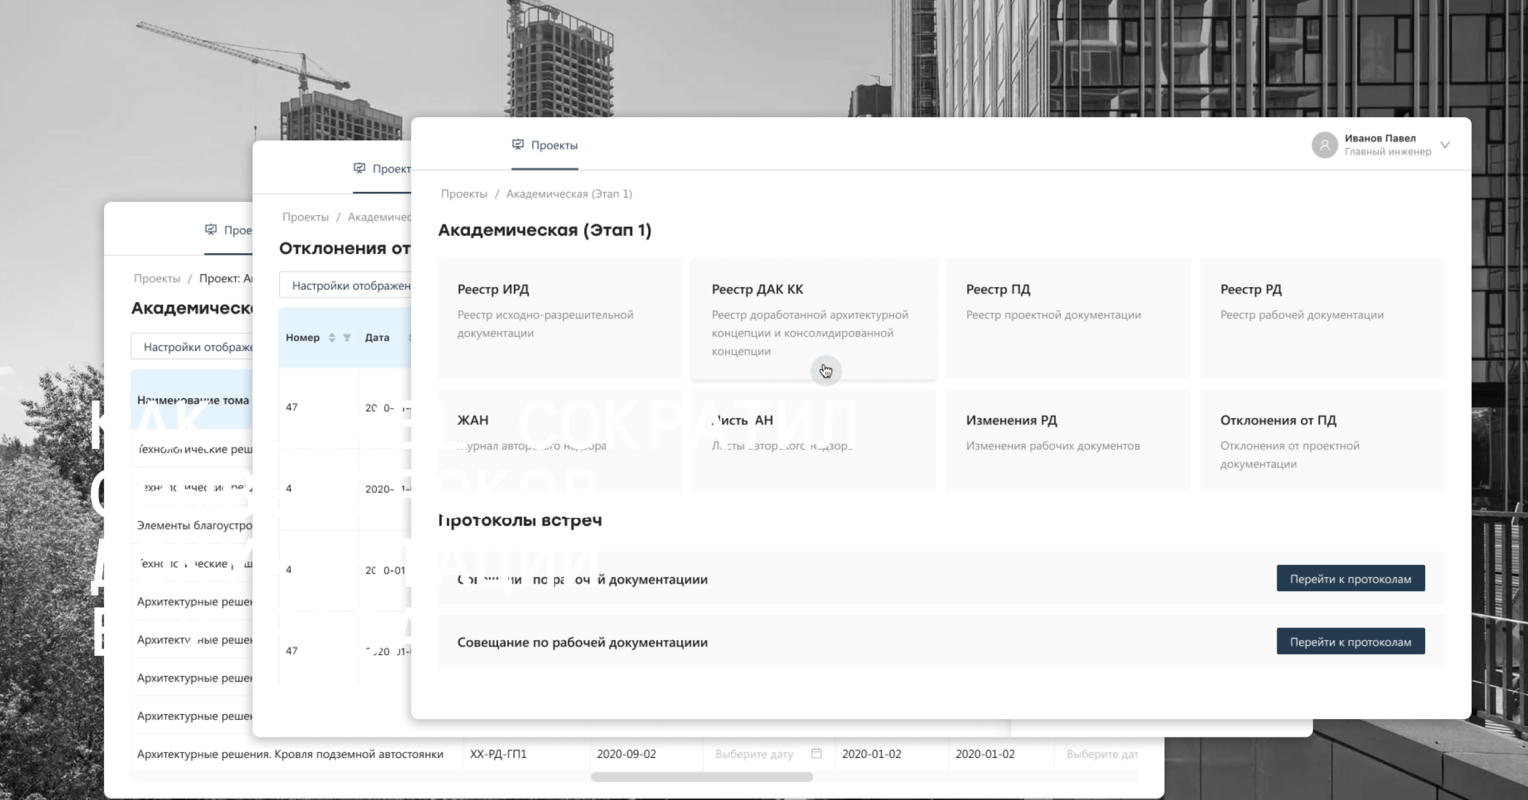Open the Реестр ИРД card

560,319
